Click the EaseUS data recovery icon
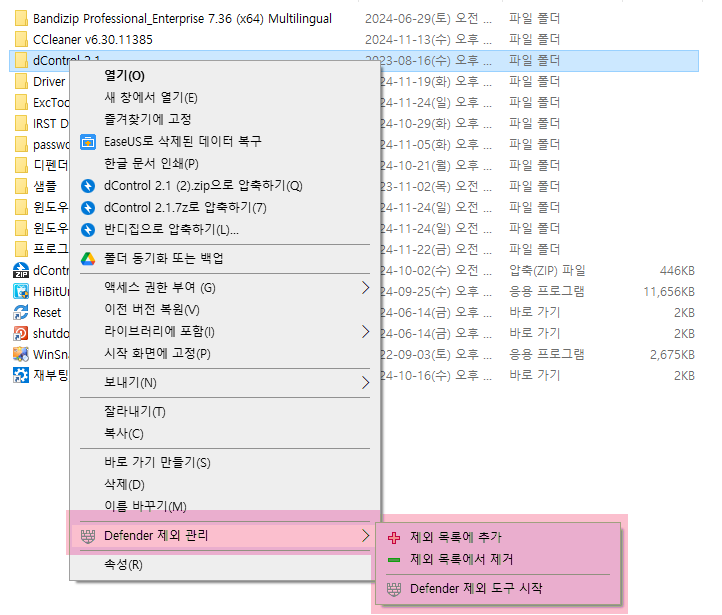Screen dimensions: 722x615 click(x=88, y=142)
